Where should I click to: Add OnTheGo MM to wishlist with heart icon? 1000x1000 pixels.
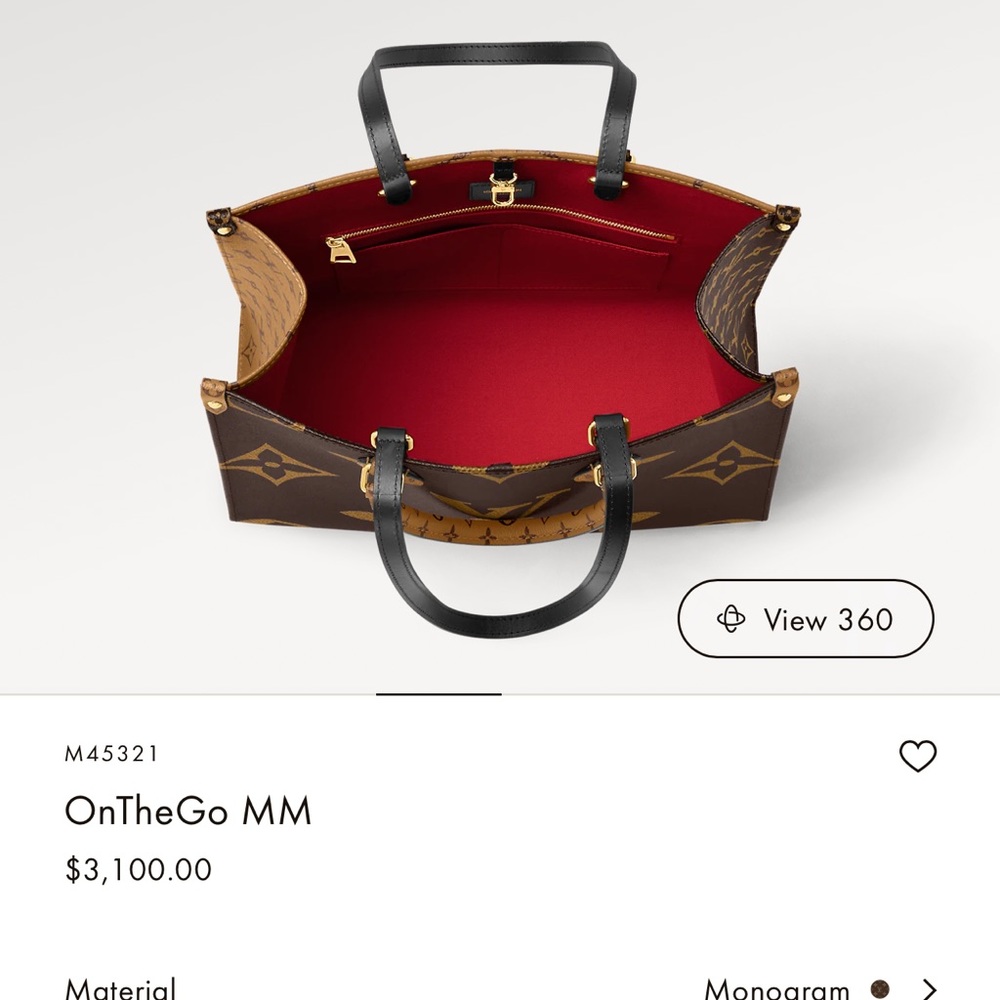(917, 756)
